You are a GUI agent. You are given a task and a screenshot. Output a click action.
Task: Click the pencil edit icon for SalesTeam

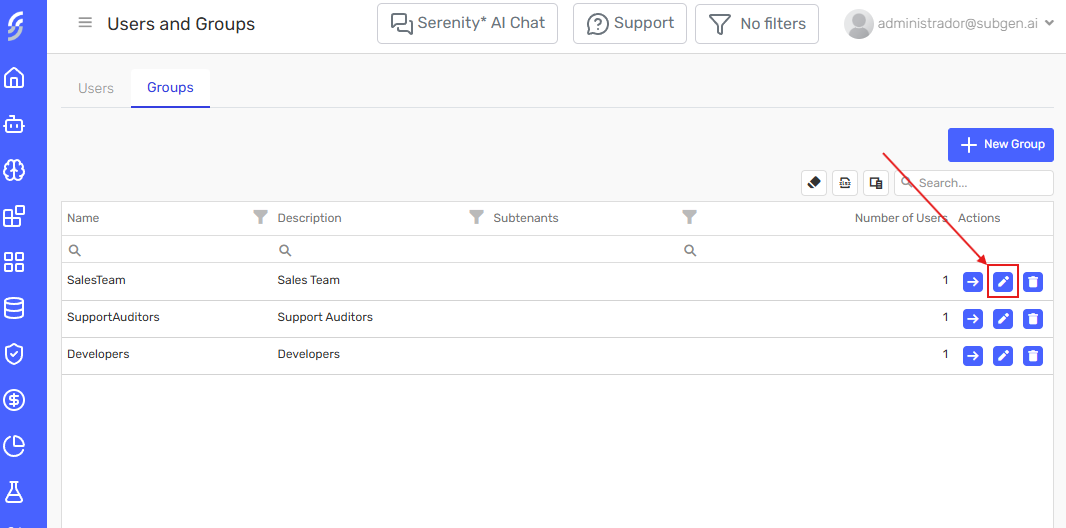1003,282
